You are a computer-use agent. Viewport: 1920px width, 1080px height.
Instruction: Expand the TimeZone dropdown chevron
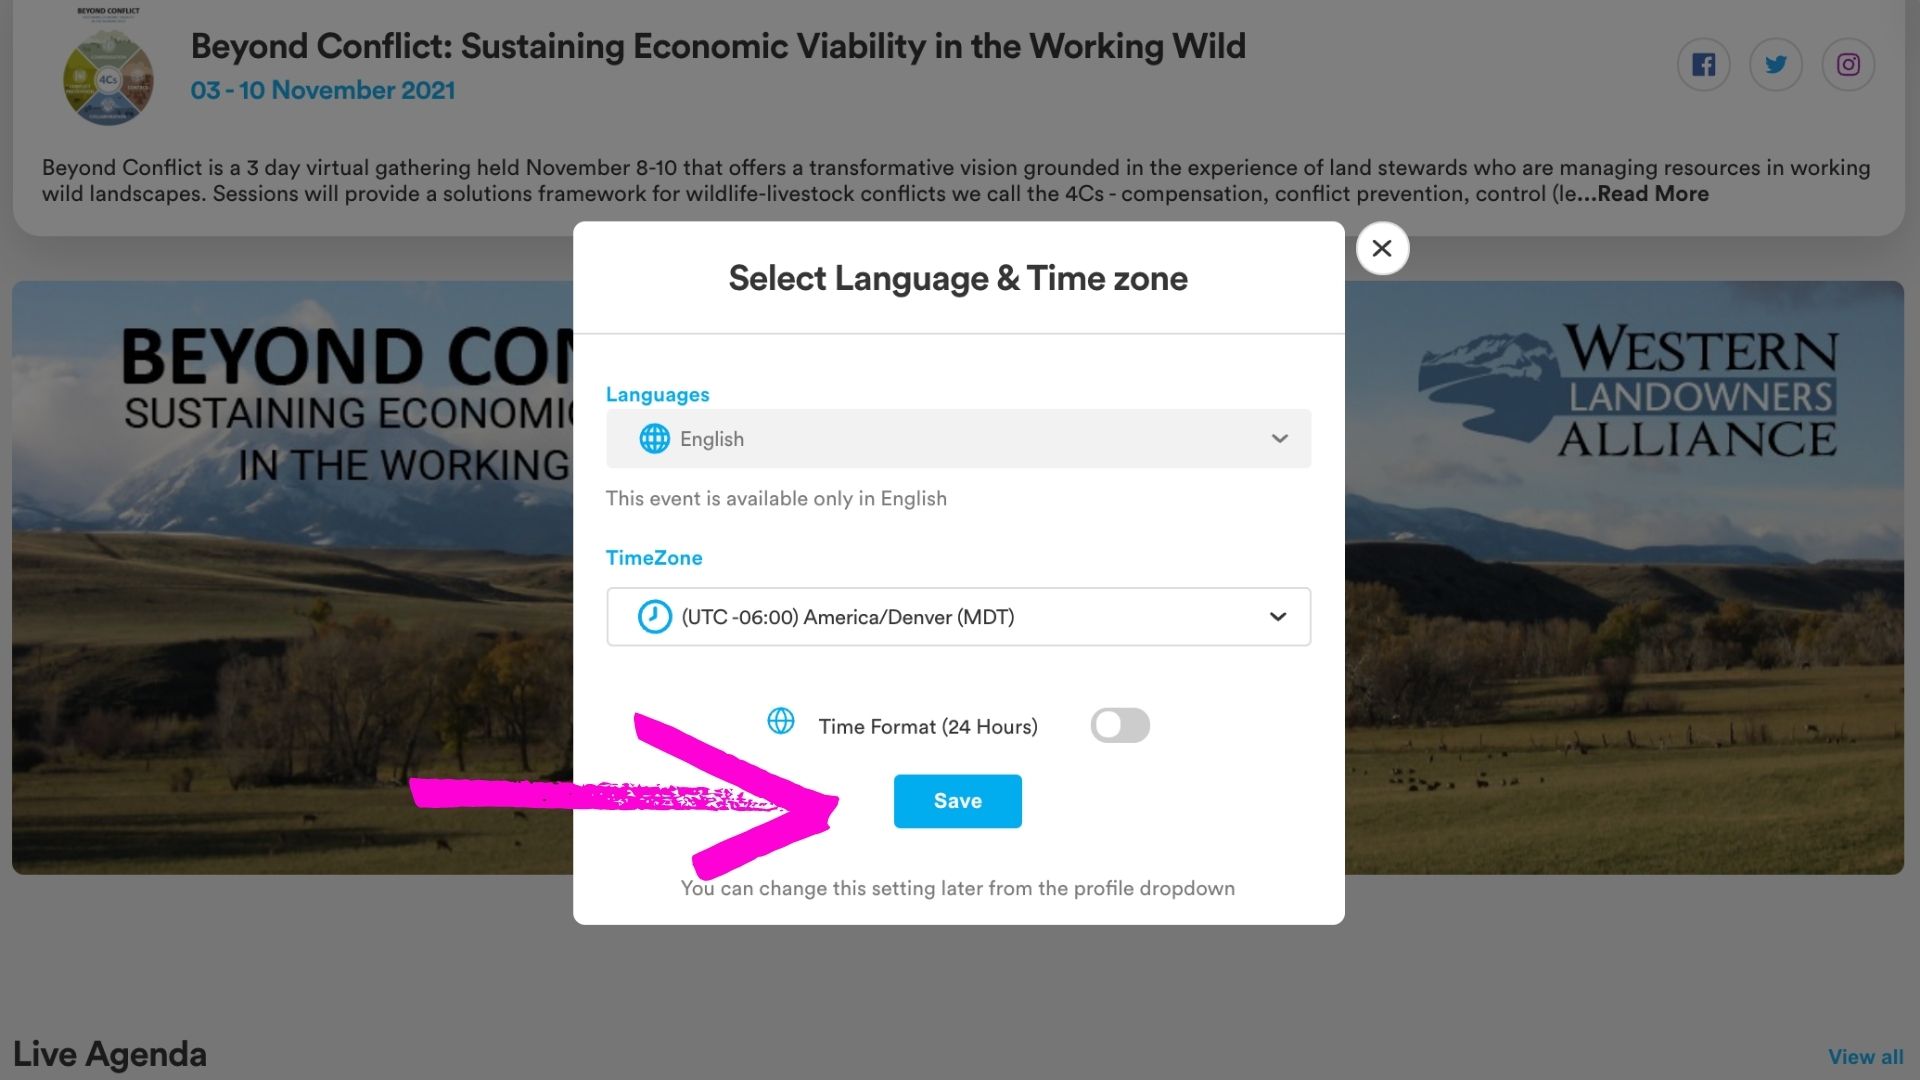pos(1277,617)
